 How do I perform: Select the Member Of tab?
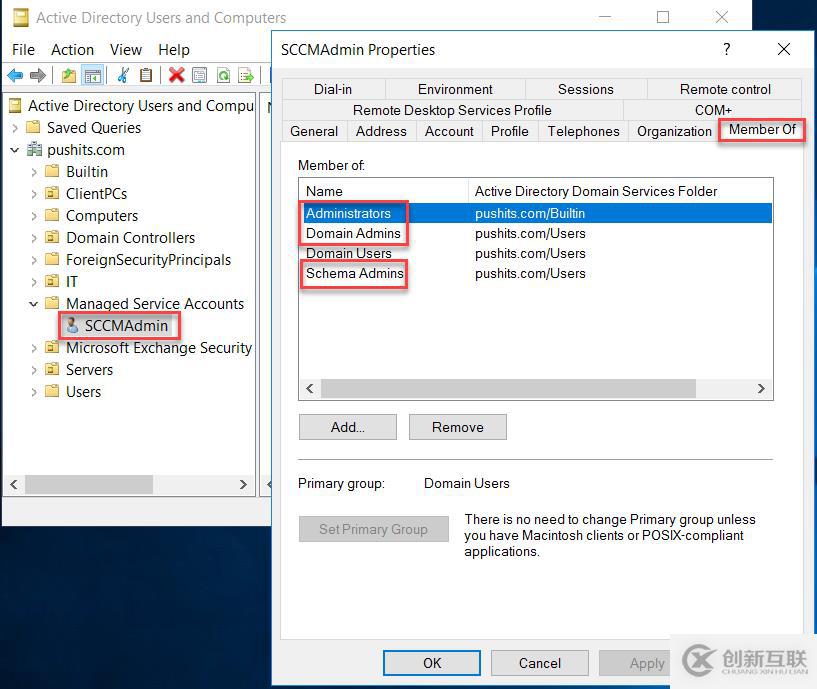762,130
